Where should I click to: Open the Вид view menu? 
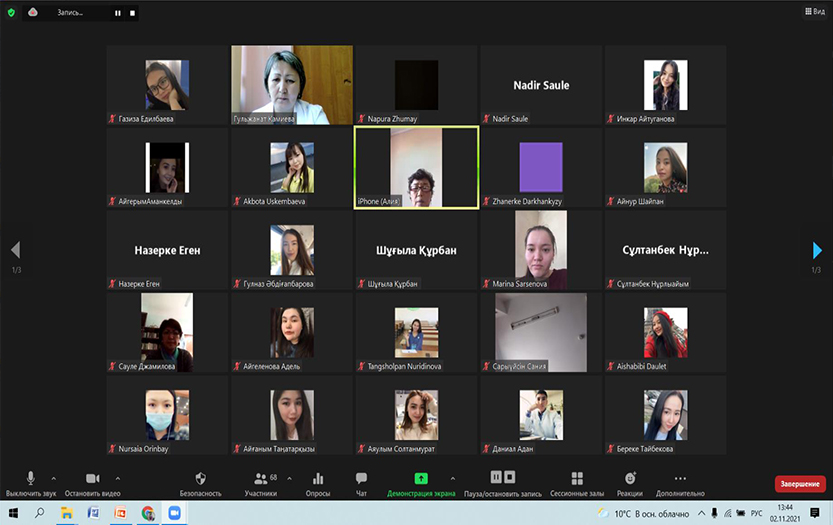[815, 12]
